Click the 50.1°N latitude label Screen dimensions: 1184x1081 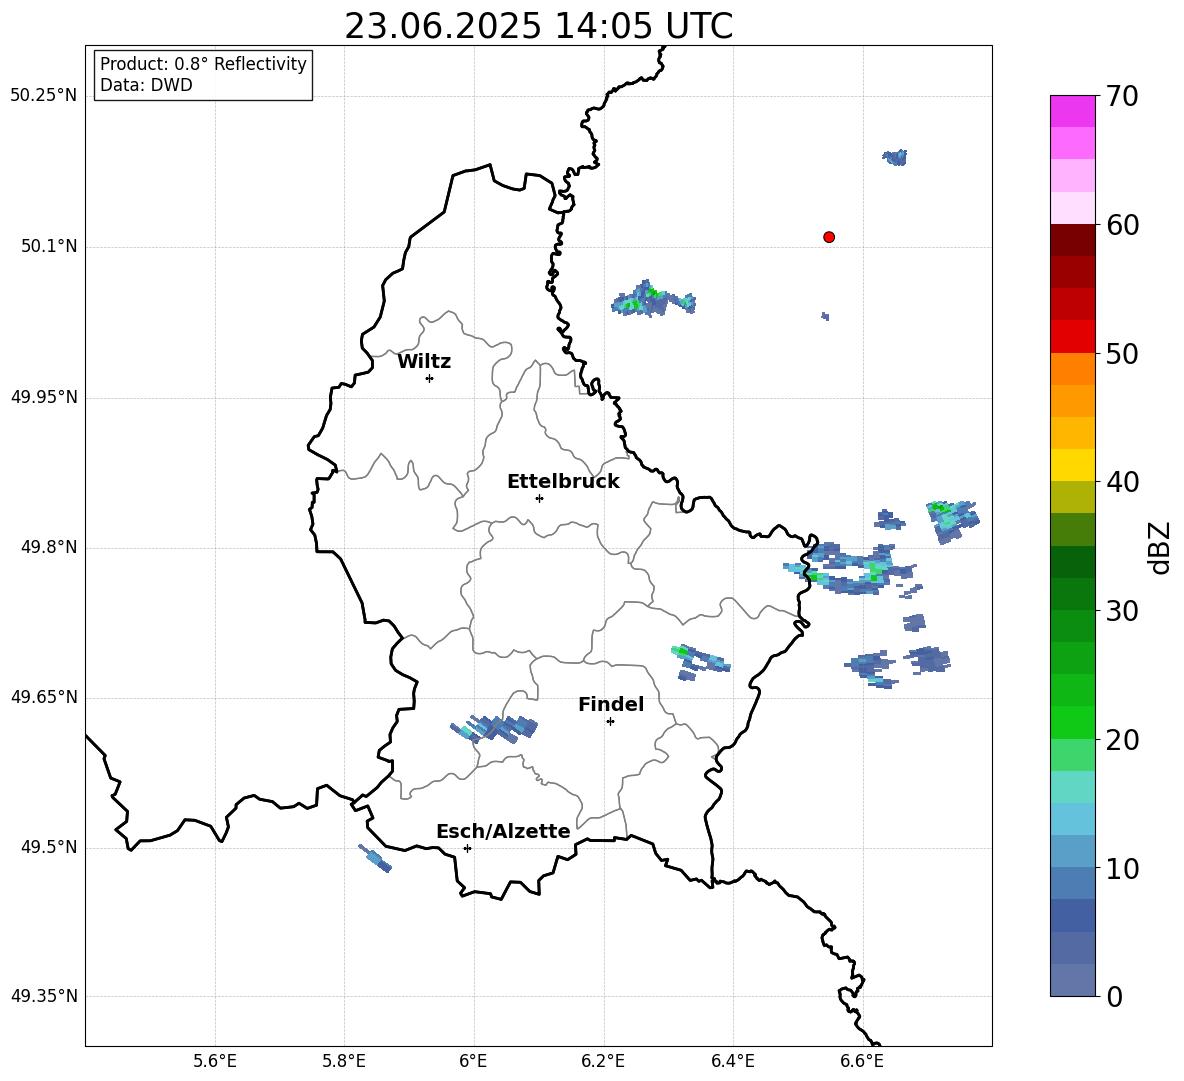[49, 246]
